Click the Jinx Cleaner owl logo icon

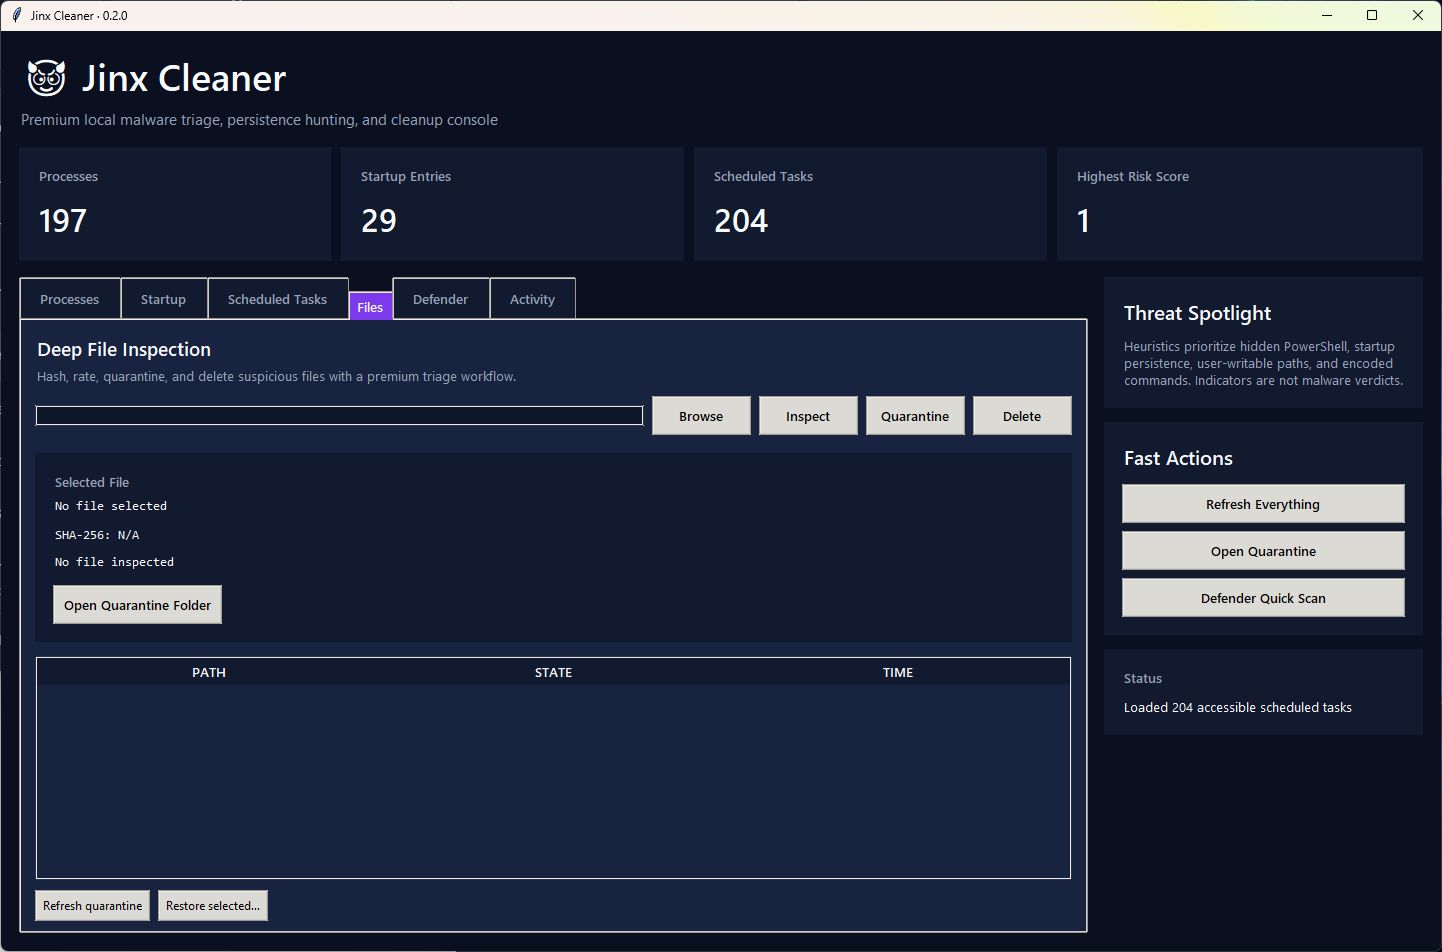pyautogui.click(x=46, y=78)
